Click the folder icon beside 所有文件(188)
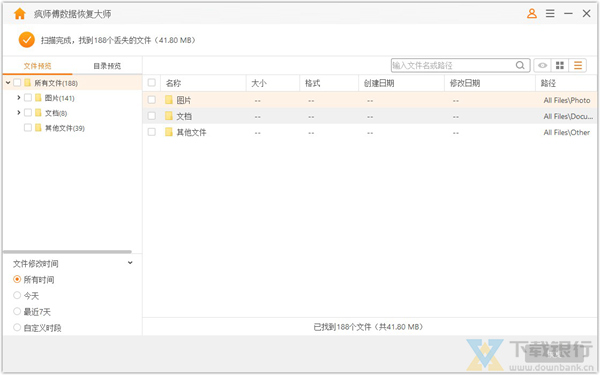600x375 pixels. pos(28,83)
